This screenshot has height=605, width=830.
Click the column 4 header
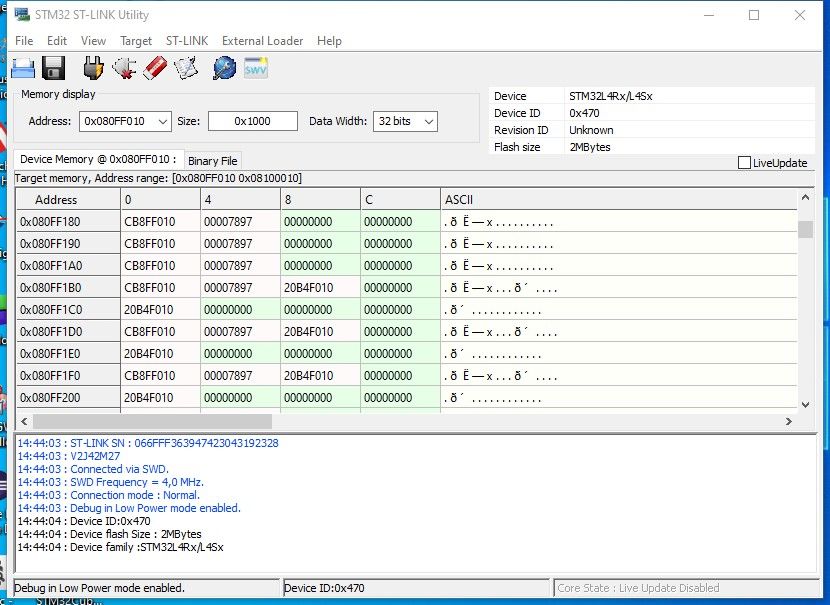click(240, 200)
